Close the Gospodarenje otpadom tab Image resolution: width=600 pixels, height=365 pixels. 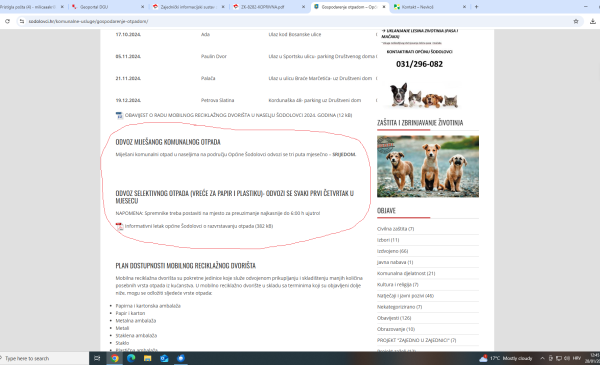pyautogui.click(x=384, y=7)
